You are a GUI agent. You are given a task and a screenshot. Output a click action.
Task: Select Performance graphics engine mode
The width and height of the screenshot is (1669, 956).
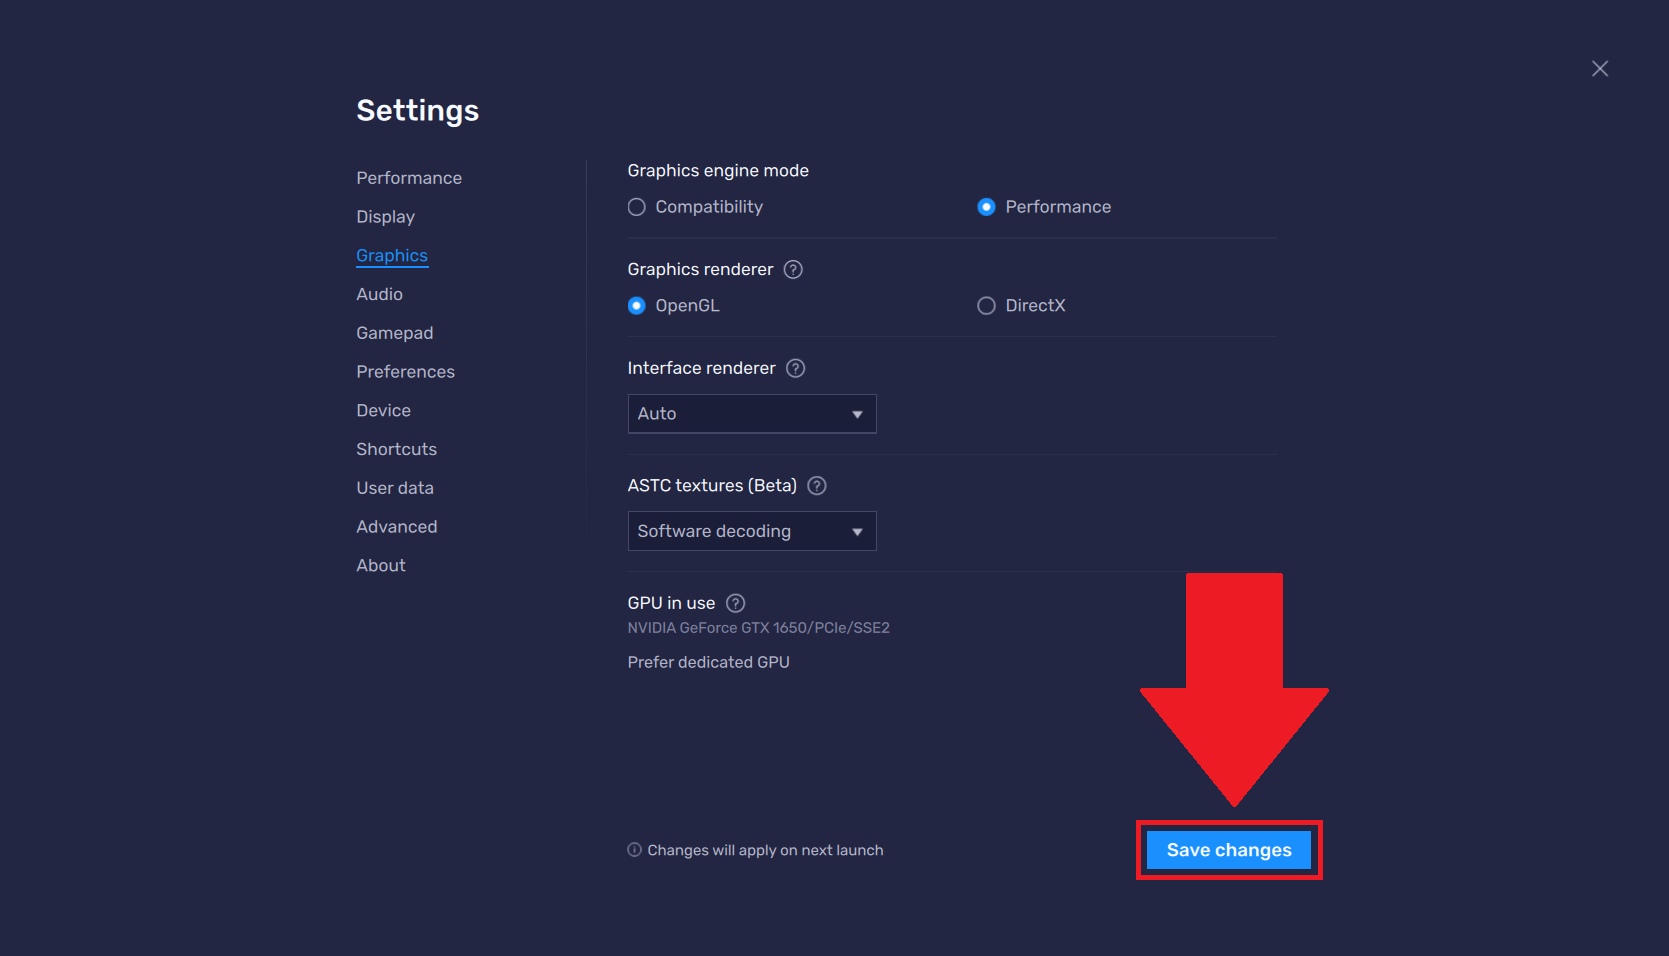point(986,207)
